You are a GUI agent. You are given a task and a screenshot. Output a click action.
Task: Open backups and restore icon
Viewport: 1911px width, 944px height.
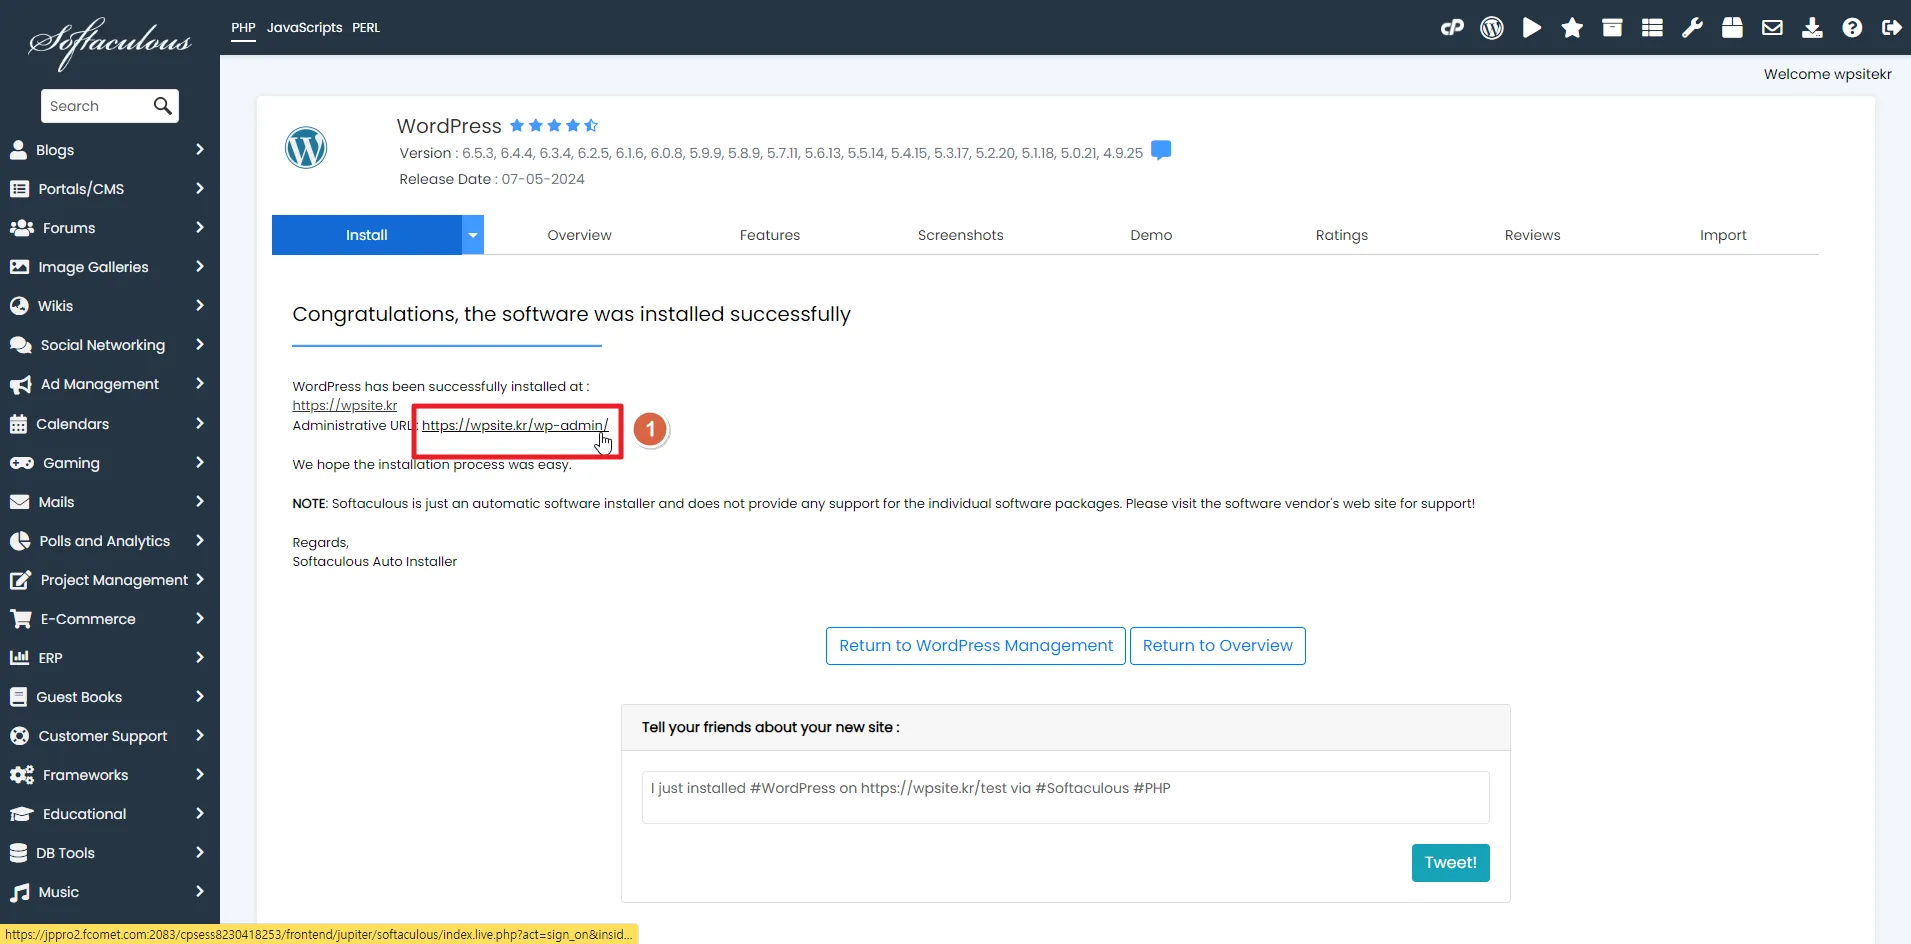1732,28
